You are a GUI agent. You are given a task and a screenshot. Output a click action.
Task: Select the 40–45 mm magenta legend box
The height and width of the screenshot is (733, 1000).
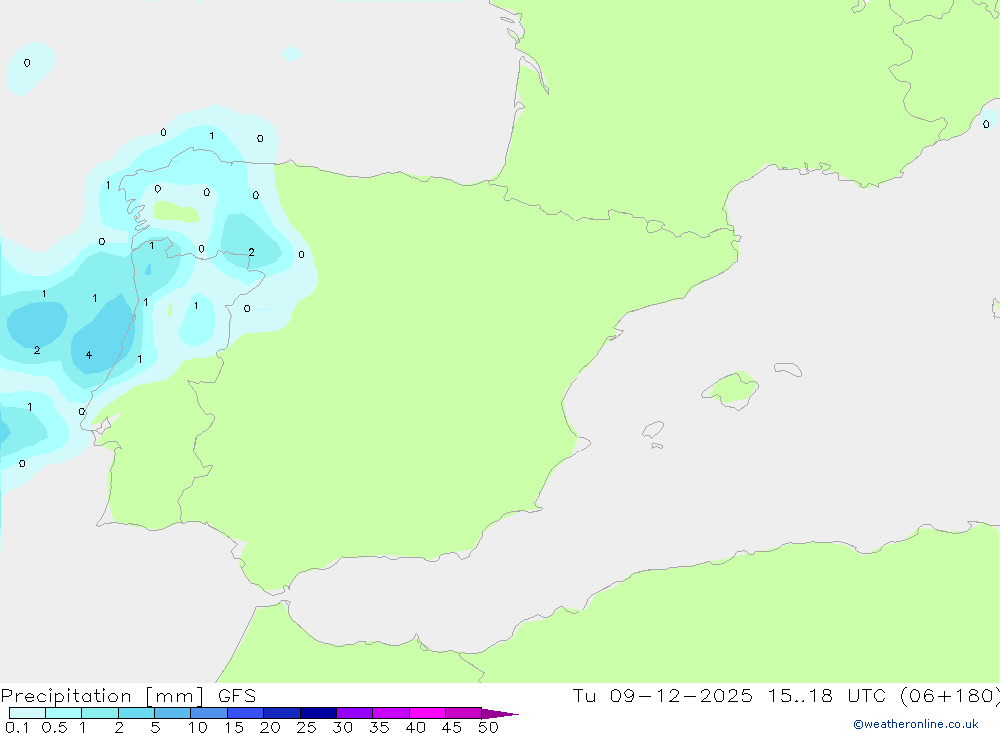click(427, 713)
